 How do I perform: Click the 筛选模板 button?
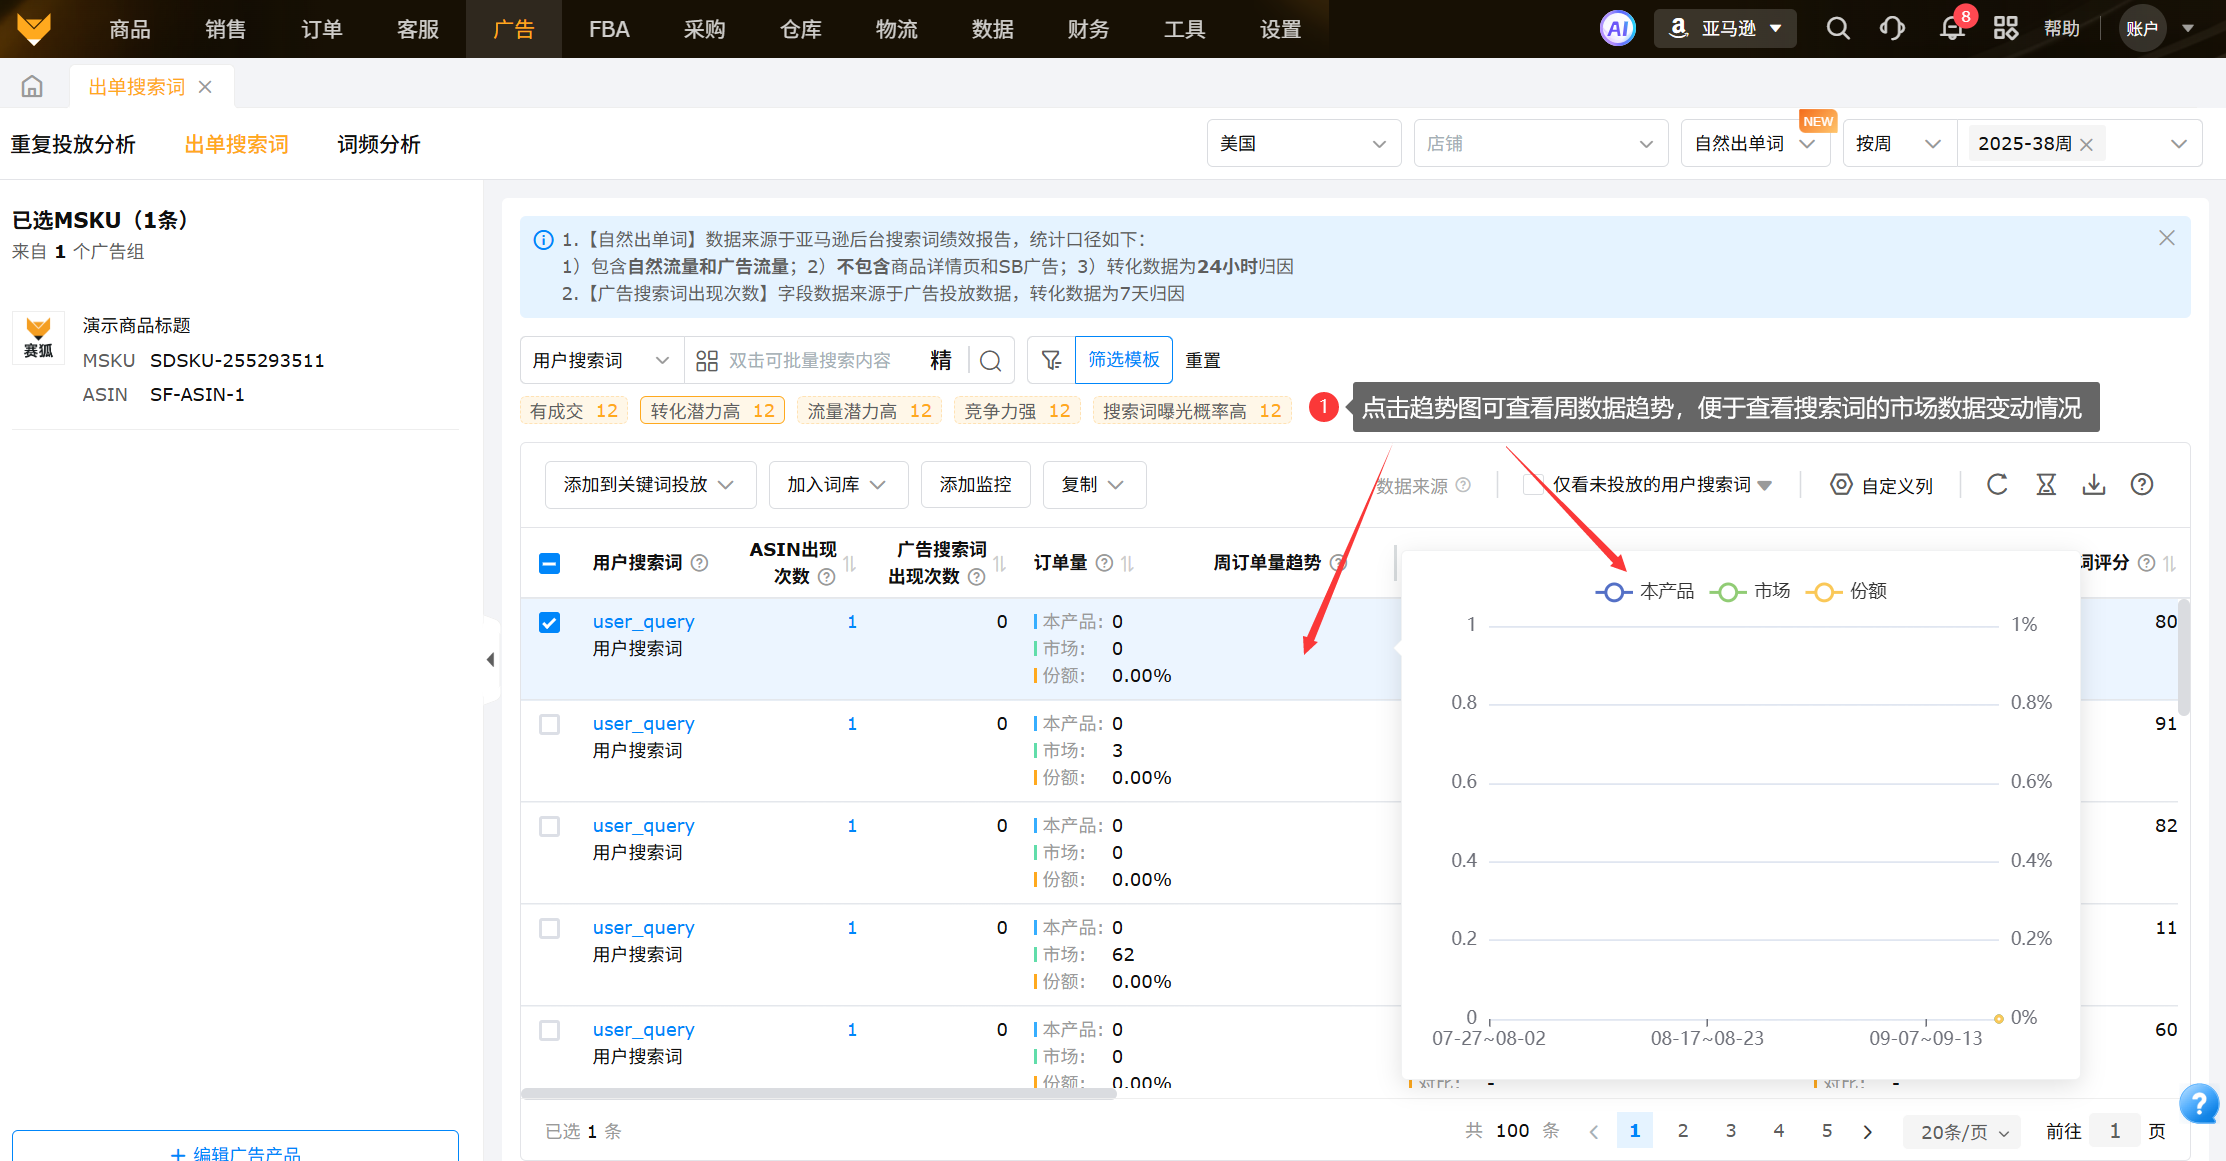[x=1123, y=360]
